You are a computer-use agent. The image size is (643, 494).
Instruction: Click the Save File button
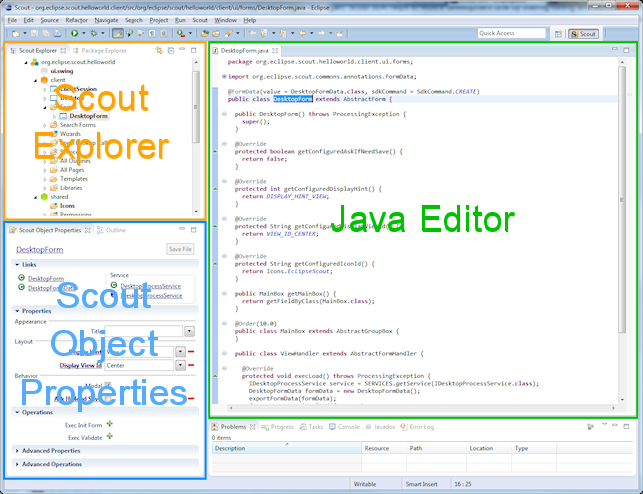(x=180, y=249)
